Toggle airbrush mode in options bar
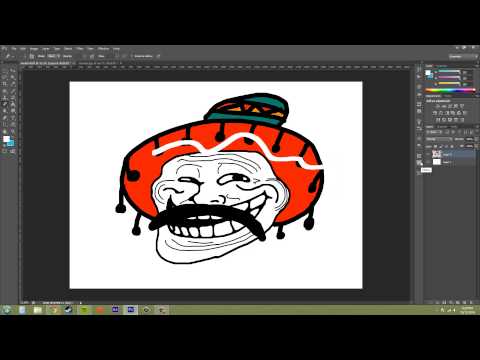The width and height of the screenshot is (480, 360). (124, 56)
